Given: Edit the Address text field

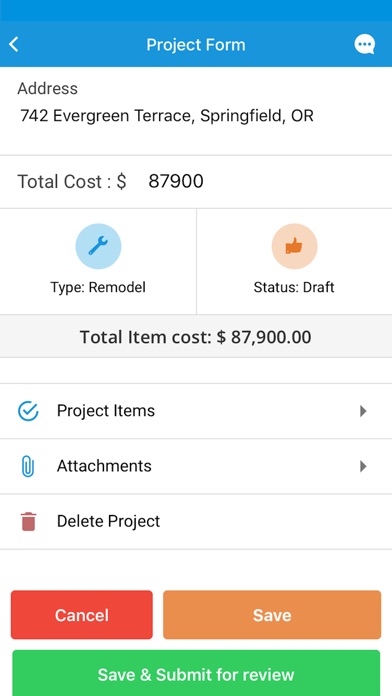Looking at the screenshot, I should click(167, 116).
